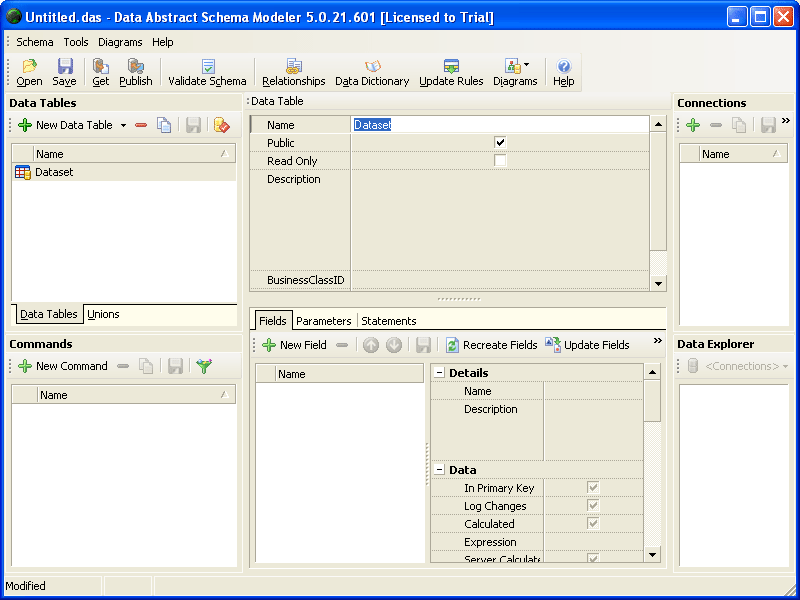This screenshot has width=800, height=600.
Task: Open the Data Dictionary
Action: [x=372, y=72]
